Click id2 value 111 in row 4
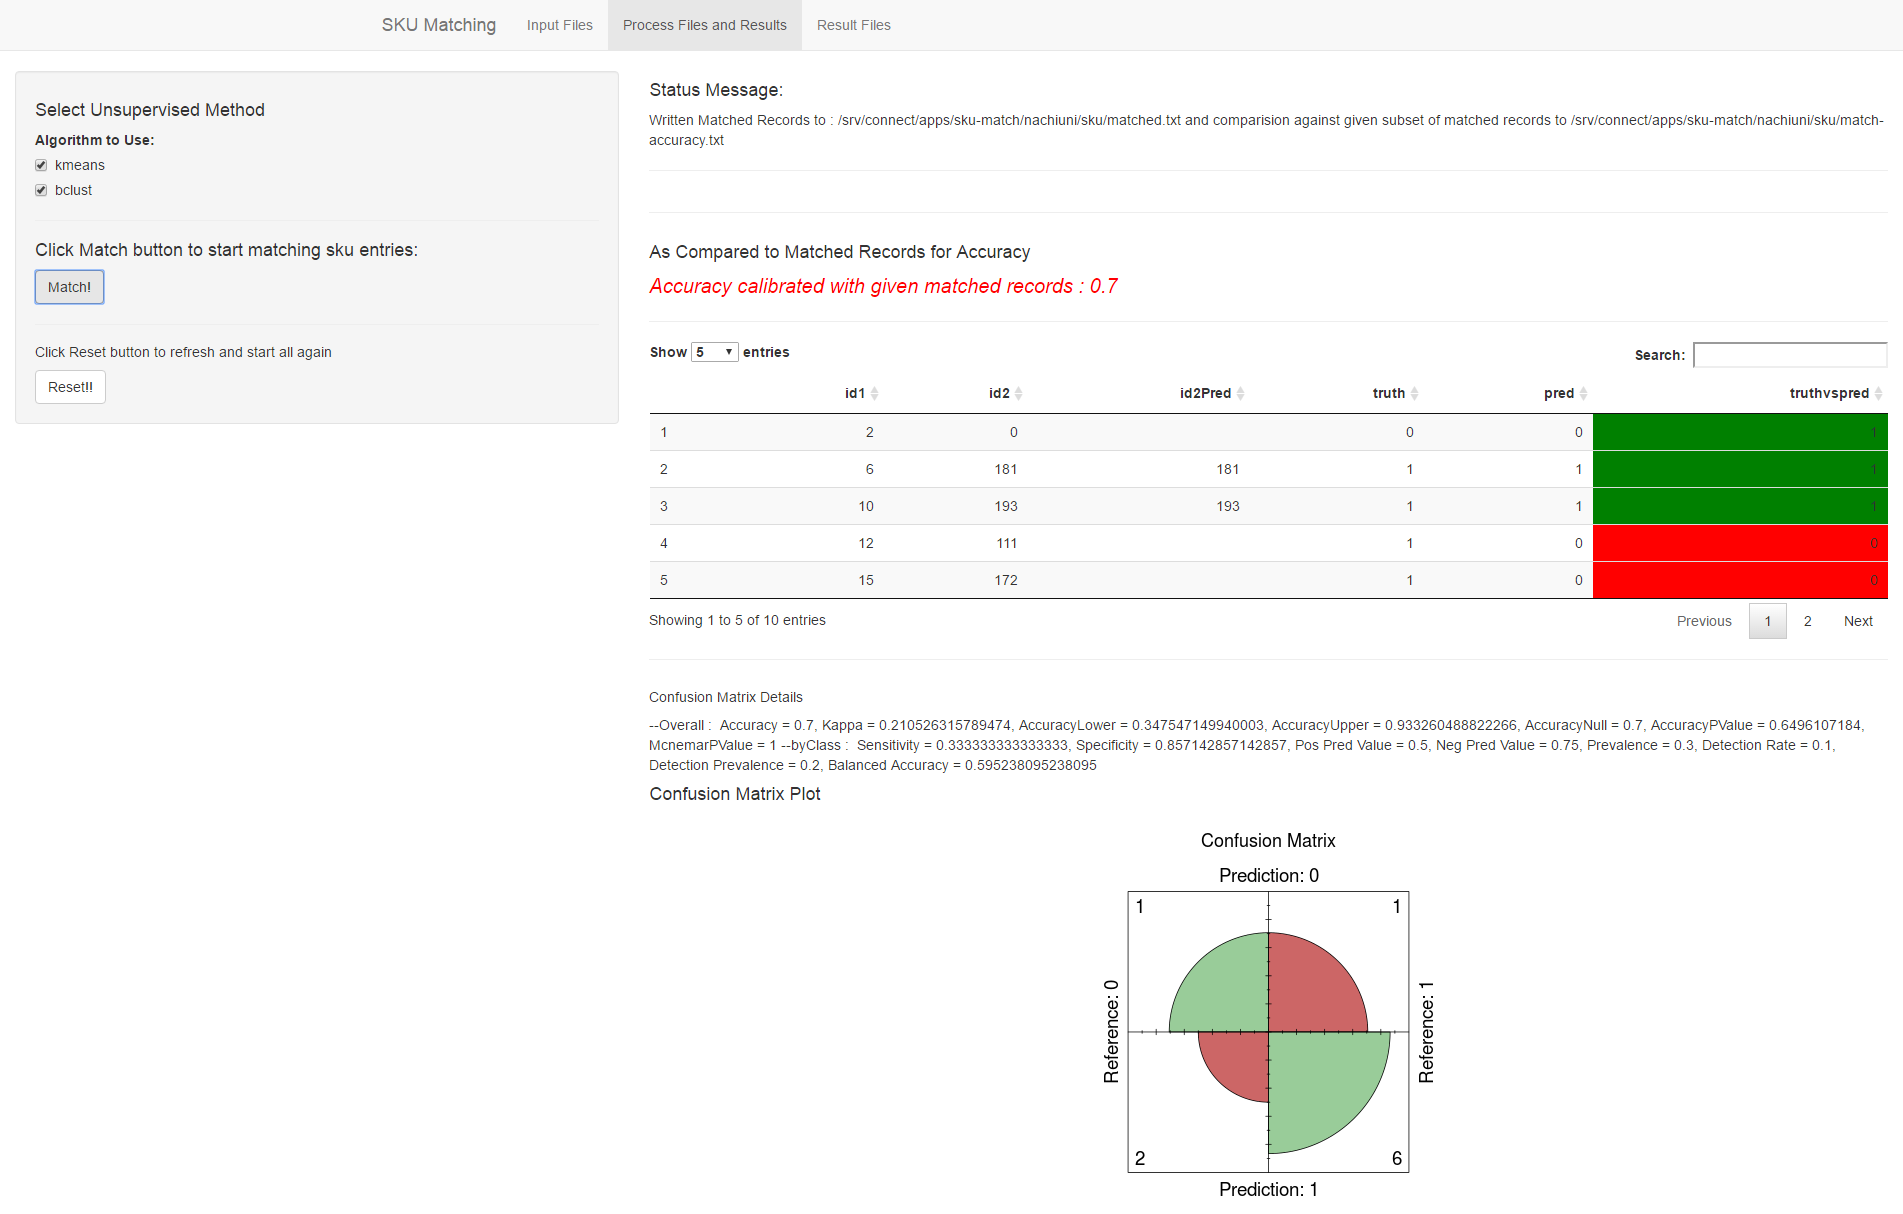The height and width of the screenshot is (1214, 1903). (1007, 543)
